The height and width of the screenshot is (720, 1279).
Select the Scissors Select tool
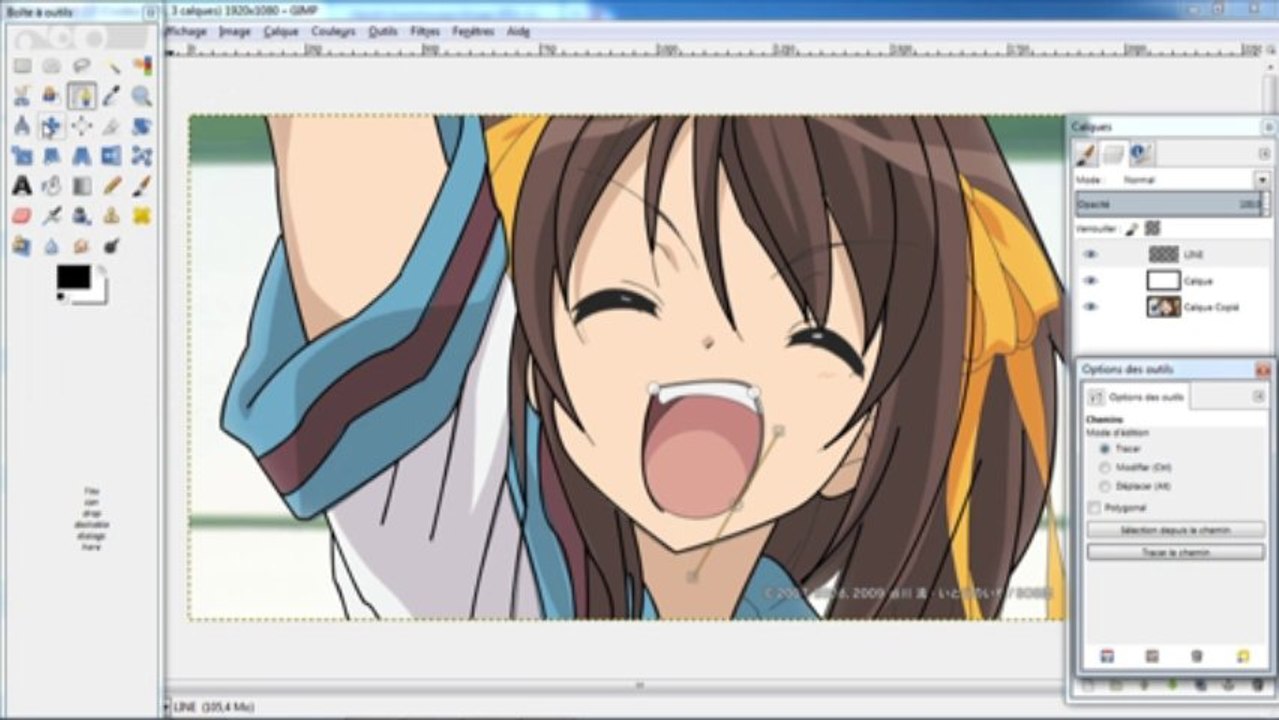click(x=22, y=96)
